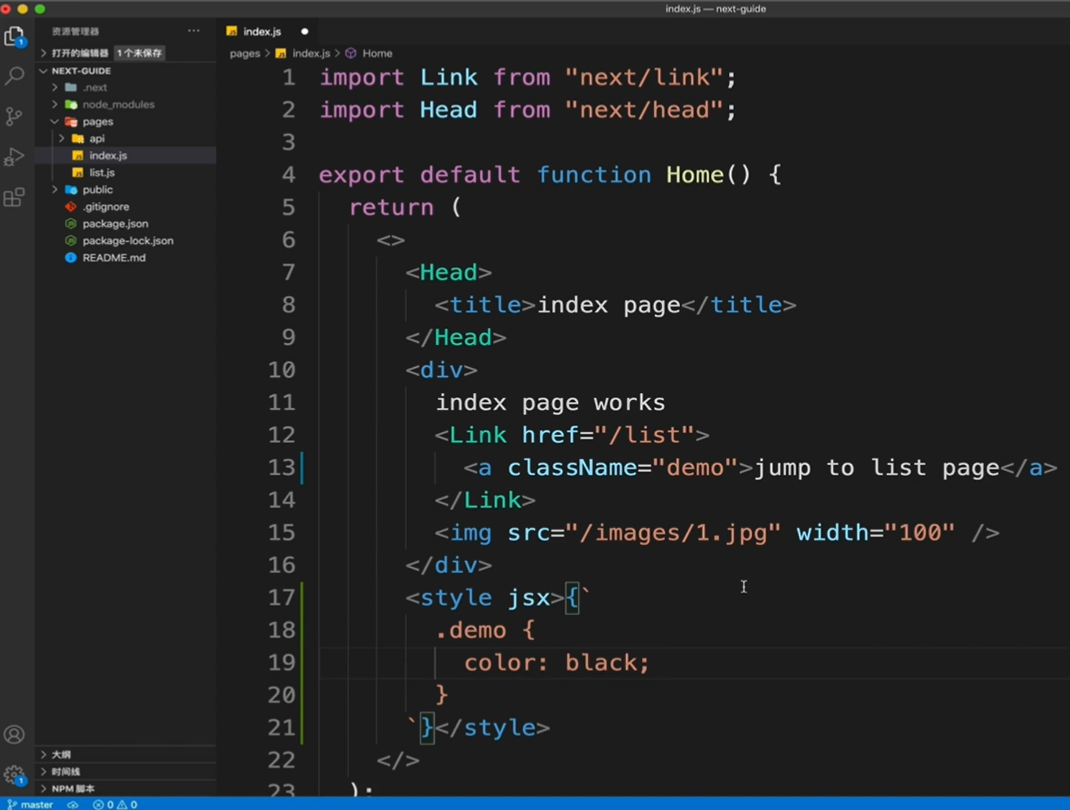Viewport: 1070px width, 810px height.
Task: Click the "/images/1.jpg" src value
Action: [673, 532]
